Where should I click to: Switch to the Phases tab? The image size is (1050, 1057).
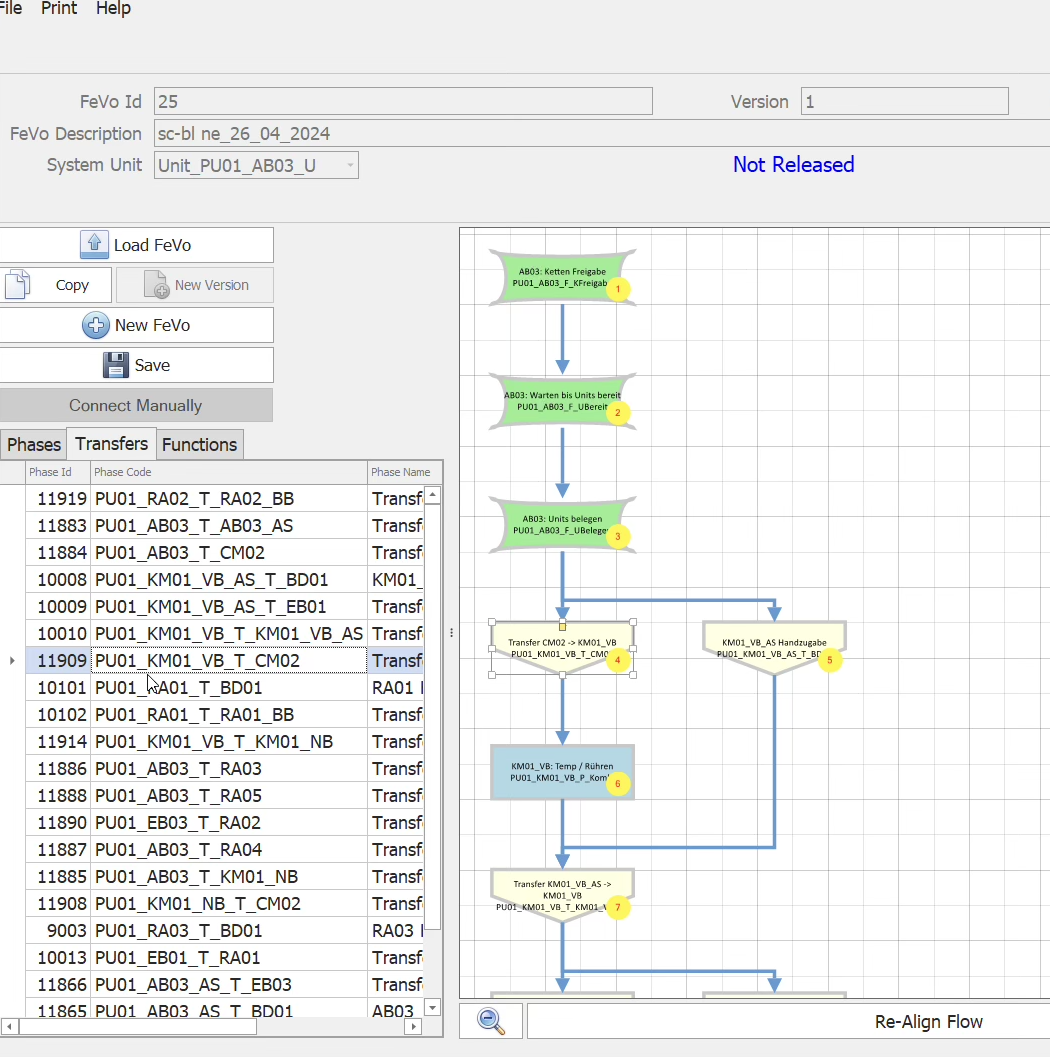(x=34, y=444)
